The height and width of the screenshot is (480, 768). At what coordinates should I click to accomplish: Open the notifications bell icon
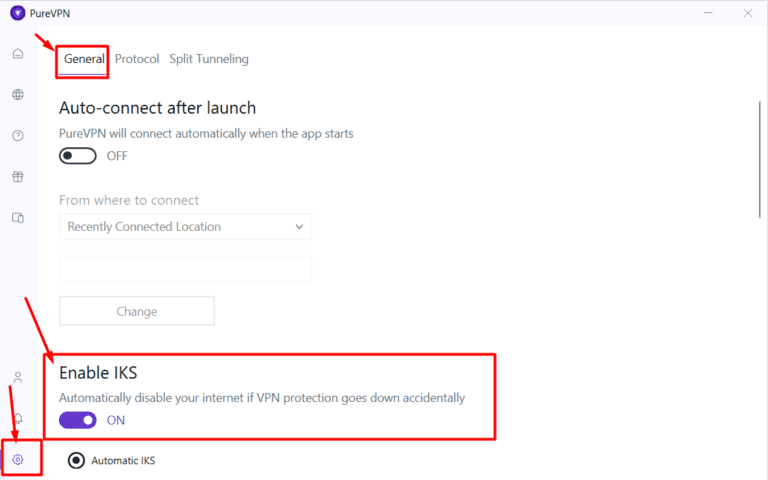[x=18, y=418]
